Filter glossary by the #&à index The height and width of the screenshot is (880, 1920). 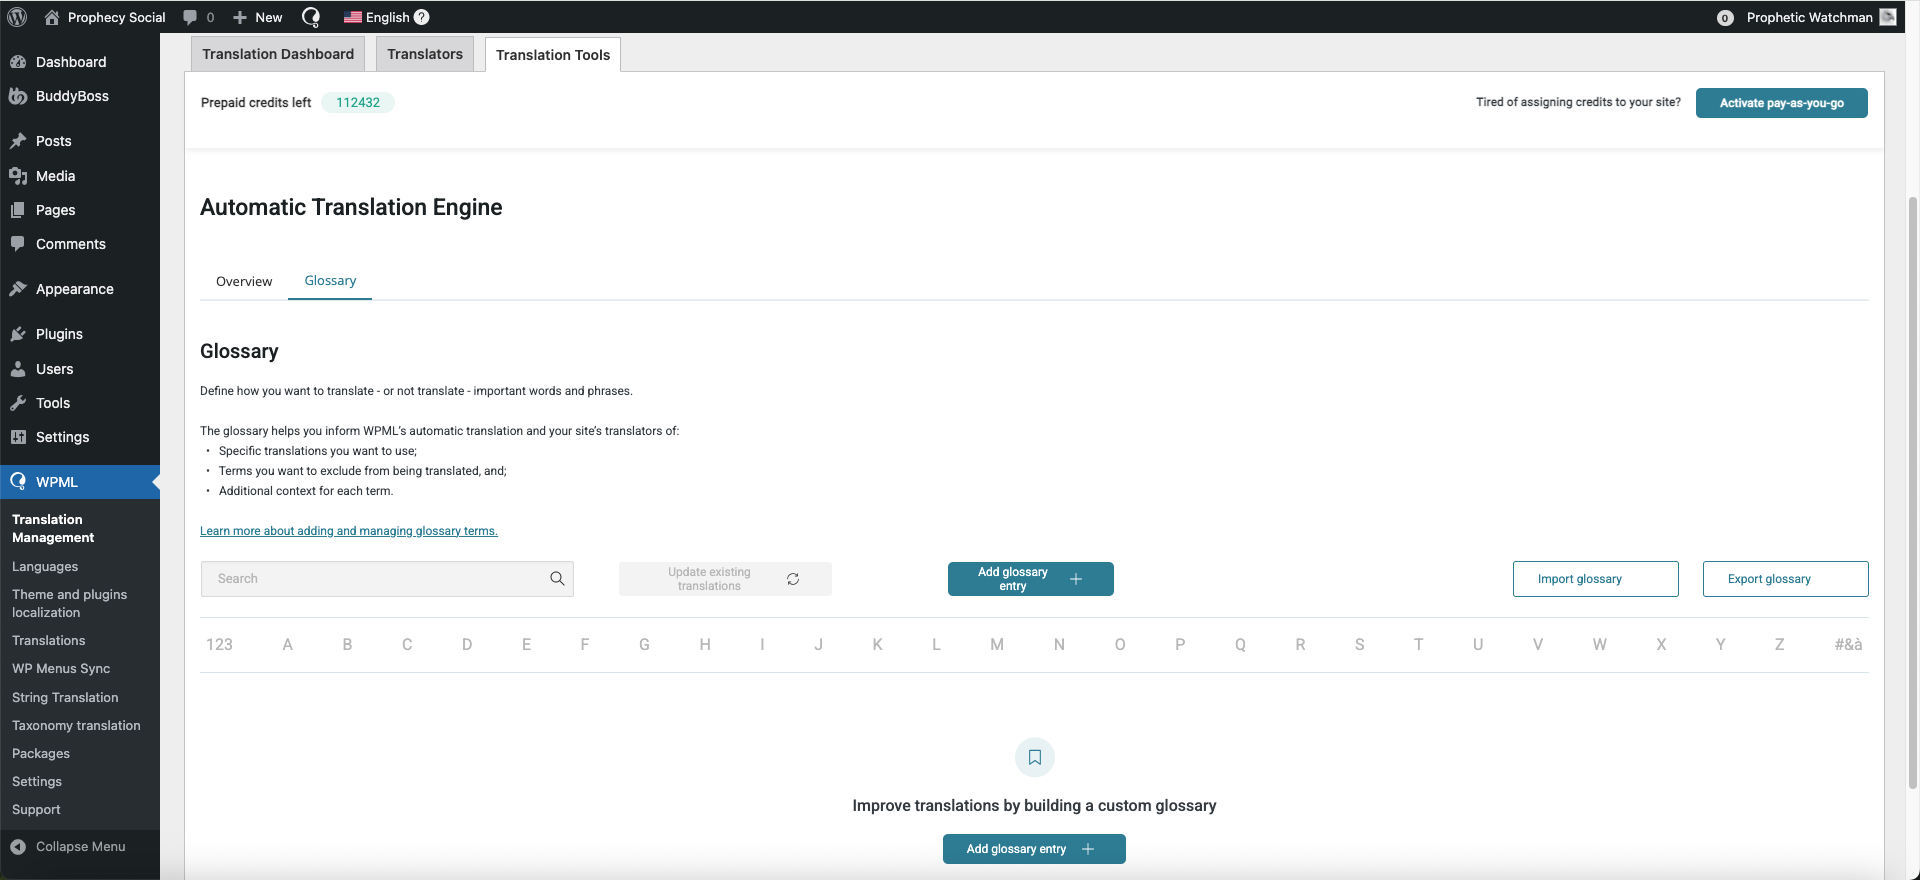pos(1848,645)
